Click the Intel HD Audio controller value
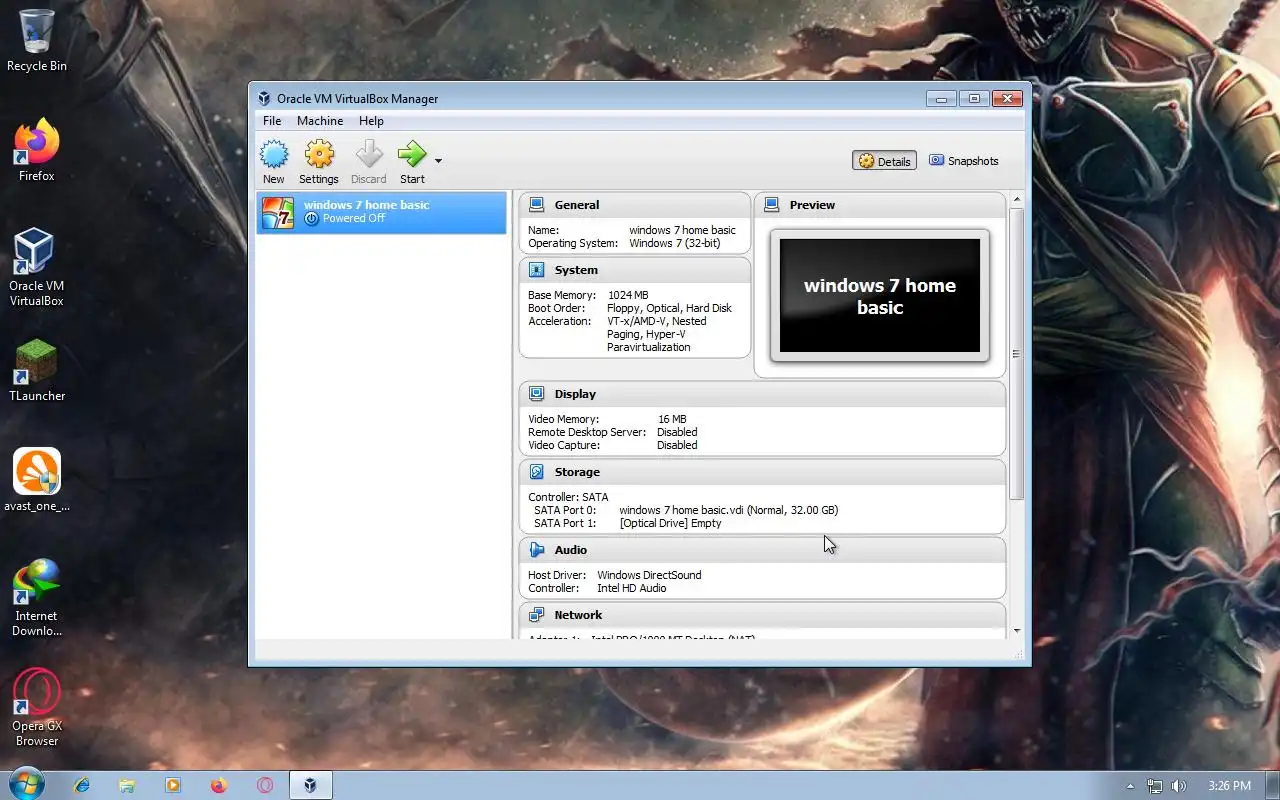Screen dimensions: 1280x800 632,588
